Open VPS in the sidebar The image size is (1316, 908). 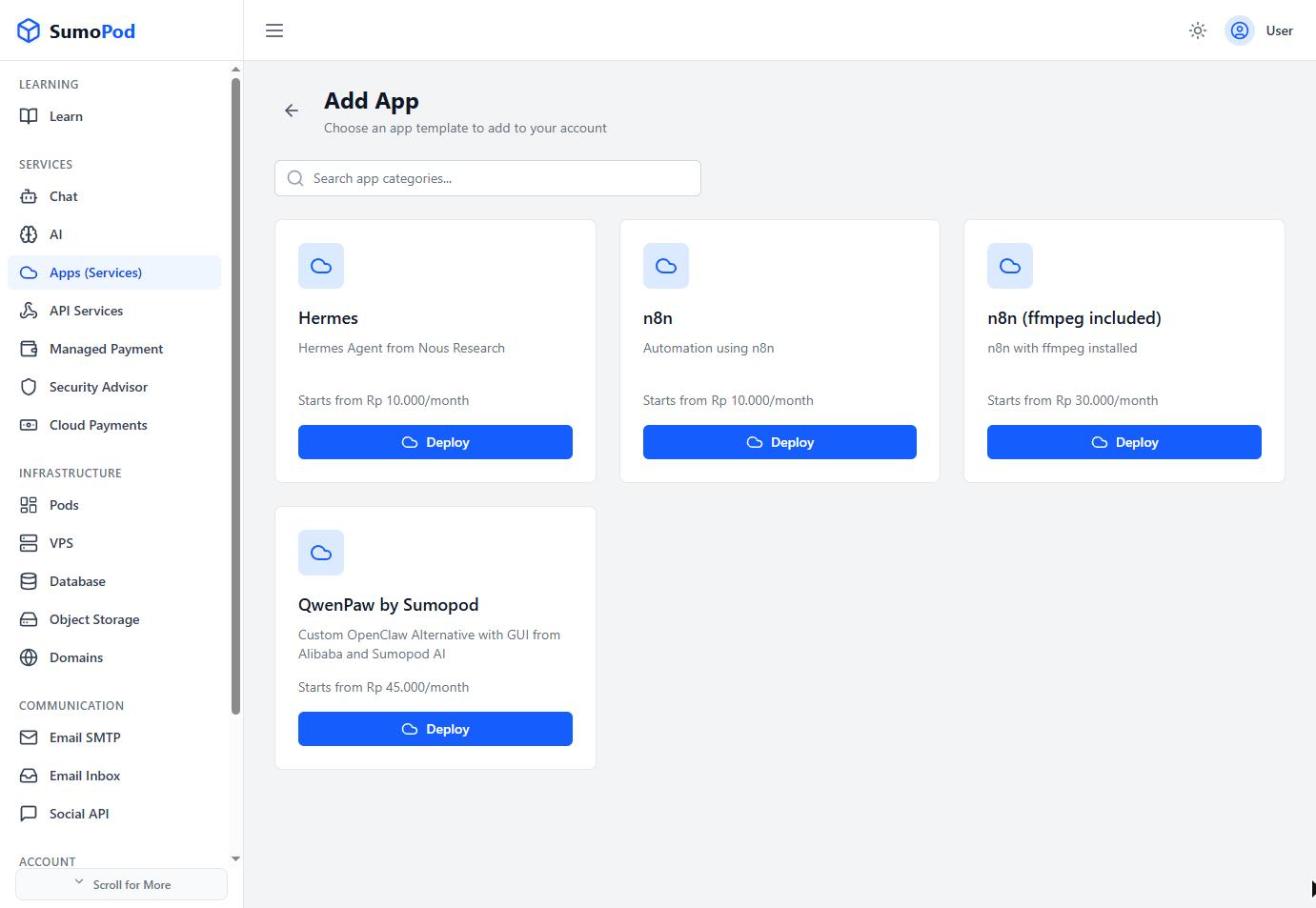pos(114,543)
